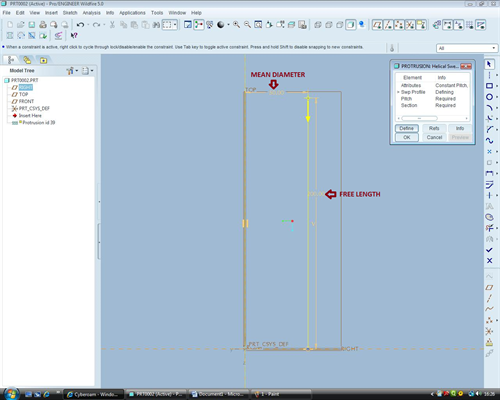
Task: Open the Sketch menu
Action: pyautogui.click(x=70, y=13)
